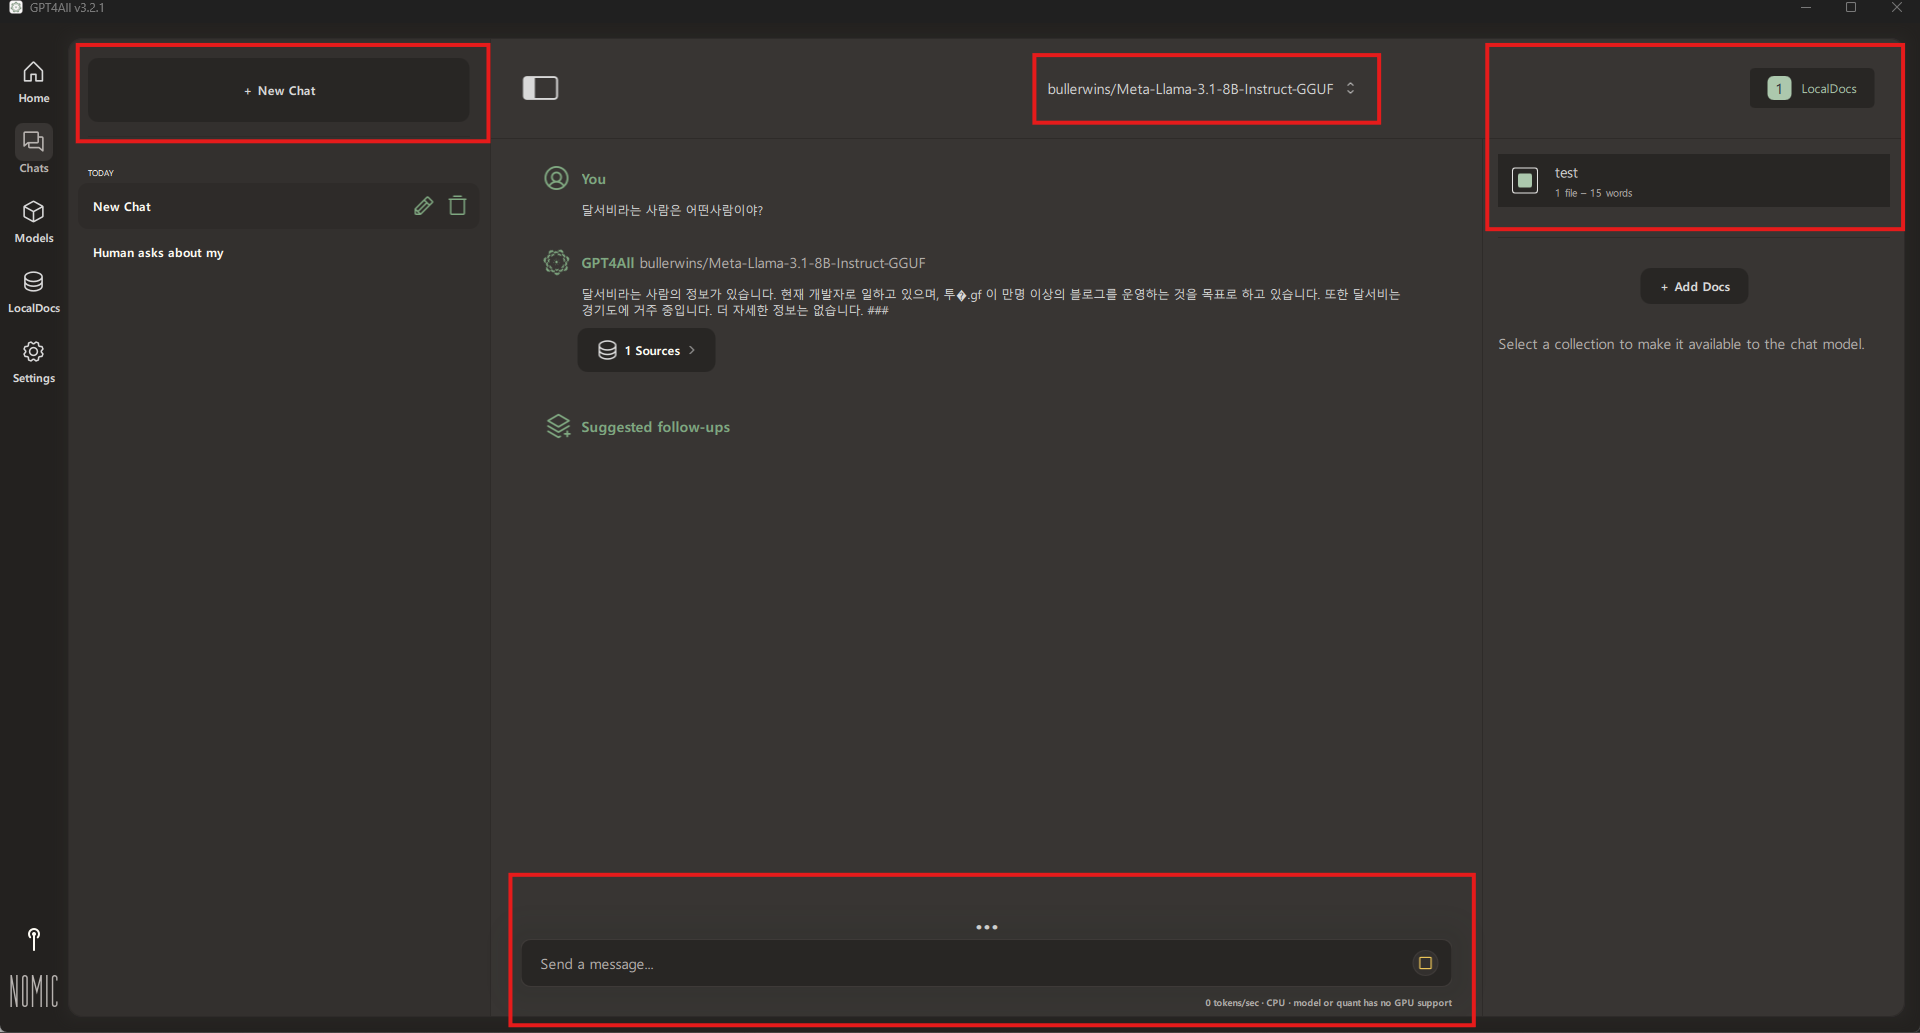Click '1 file – 15 words' text
Viewport: 1920px width, 1033px height.
[1593, 193]
